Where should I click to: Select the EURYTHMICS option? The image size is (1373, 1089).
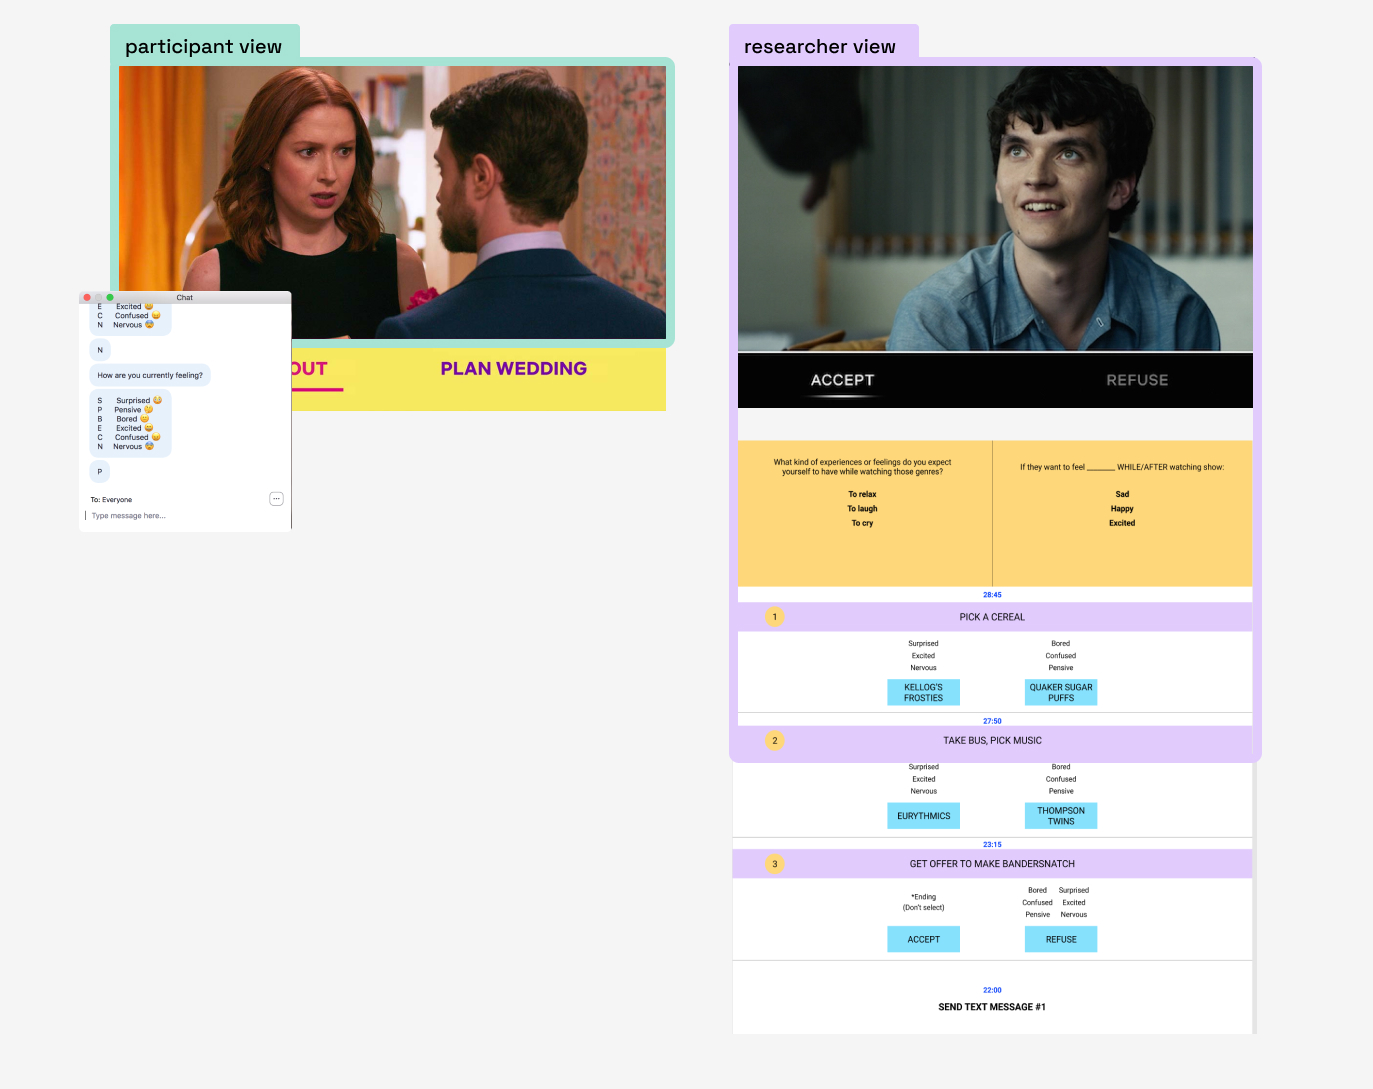click(x=923, y=816)
